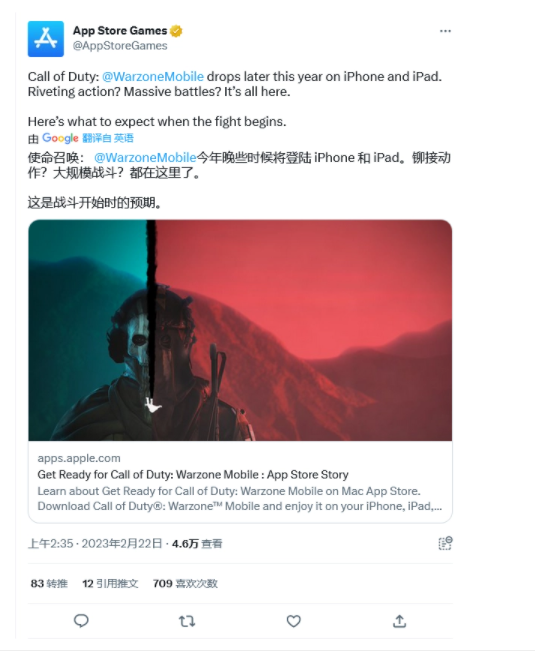View the 12 quote tweets
Image resolution: width=535 pixels, height=653 pixels.
tap(110, 583)
